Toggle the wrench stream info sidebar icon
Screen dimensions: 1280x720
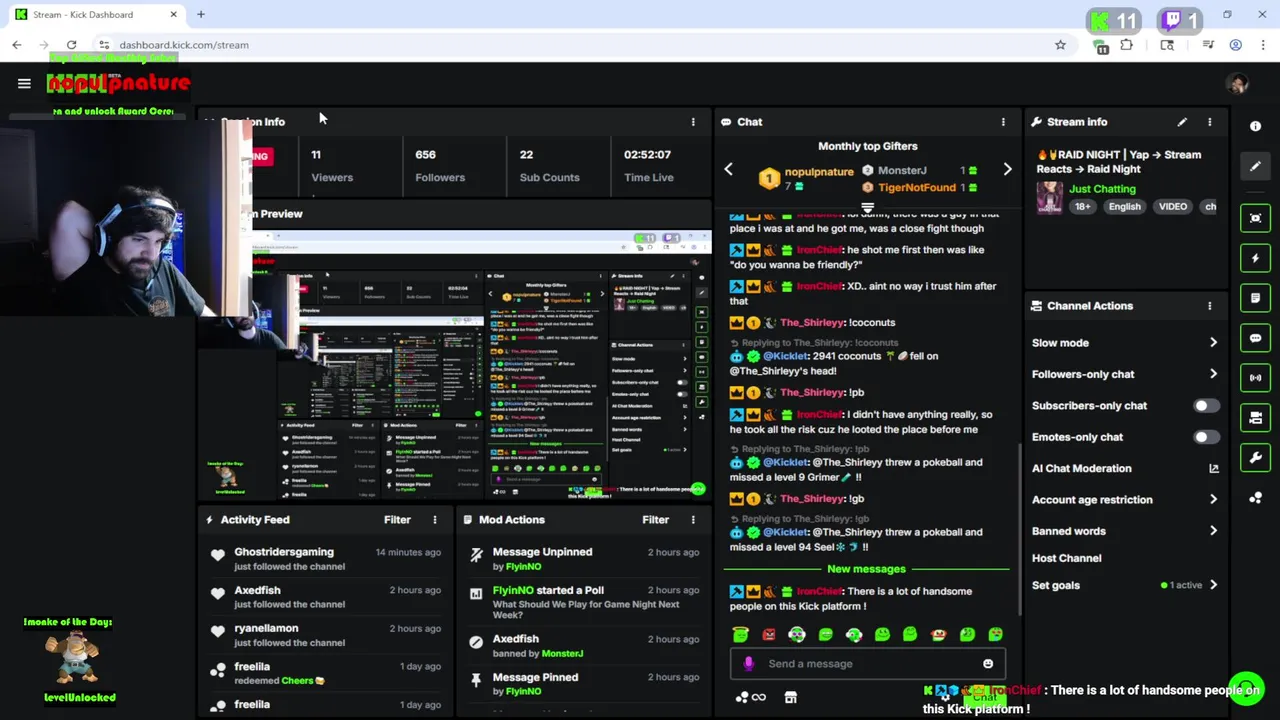[x=1255, y=458]
